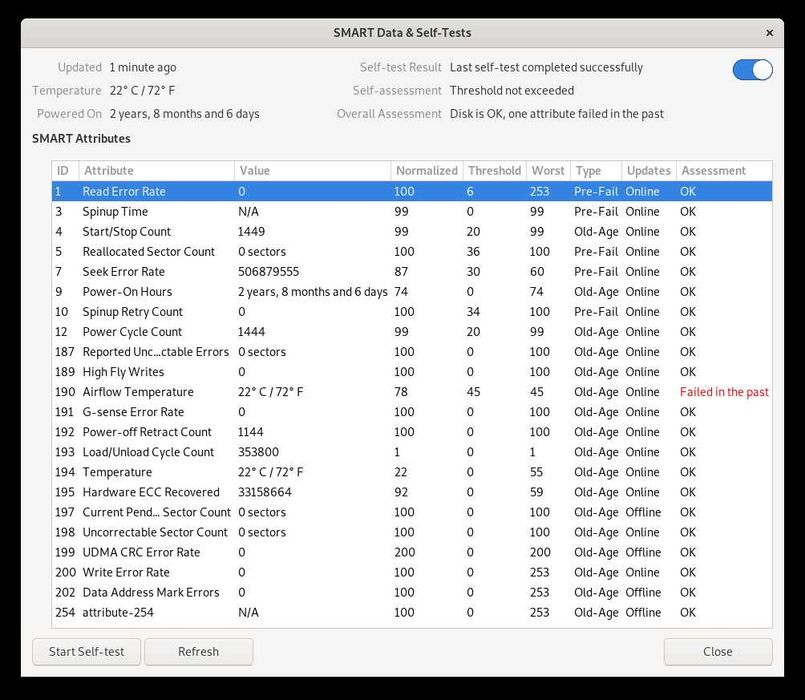Close the SMART Data dialog with X
This screenshot has height=700, width=805.
pos(769,33)
